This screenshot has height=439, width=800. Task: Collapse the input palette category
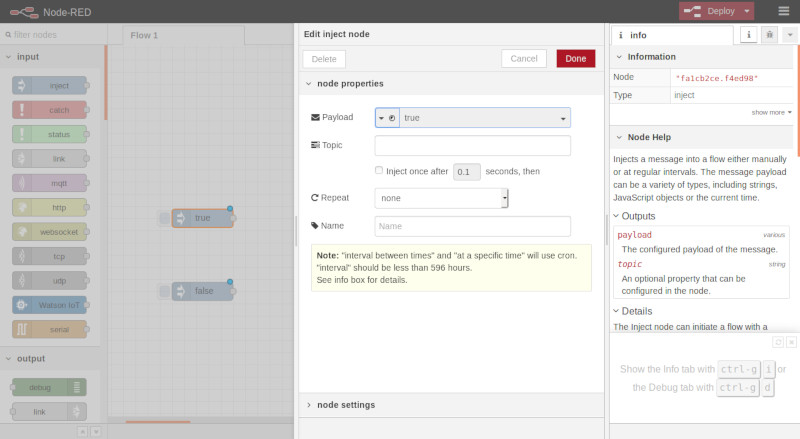coord(51,57)
